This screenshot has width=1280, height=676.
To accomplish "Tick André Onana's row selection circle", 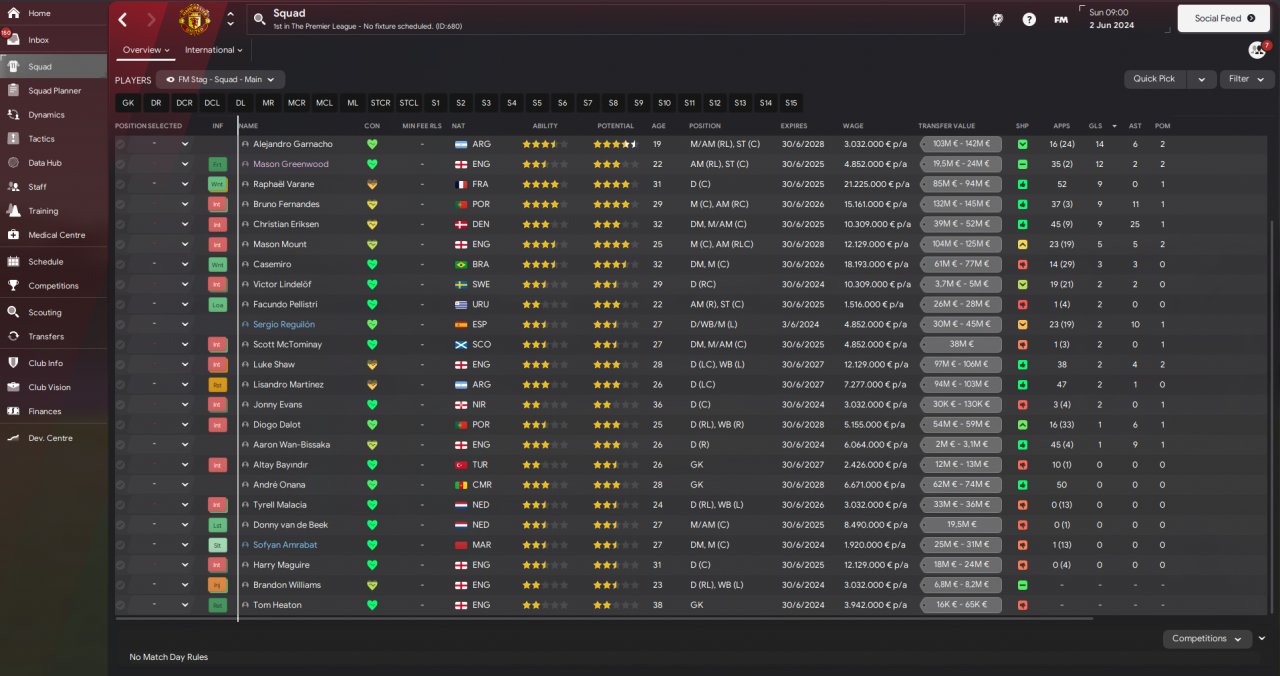I will (x=121, y=485).
